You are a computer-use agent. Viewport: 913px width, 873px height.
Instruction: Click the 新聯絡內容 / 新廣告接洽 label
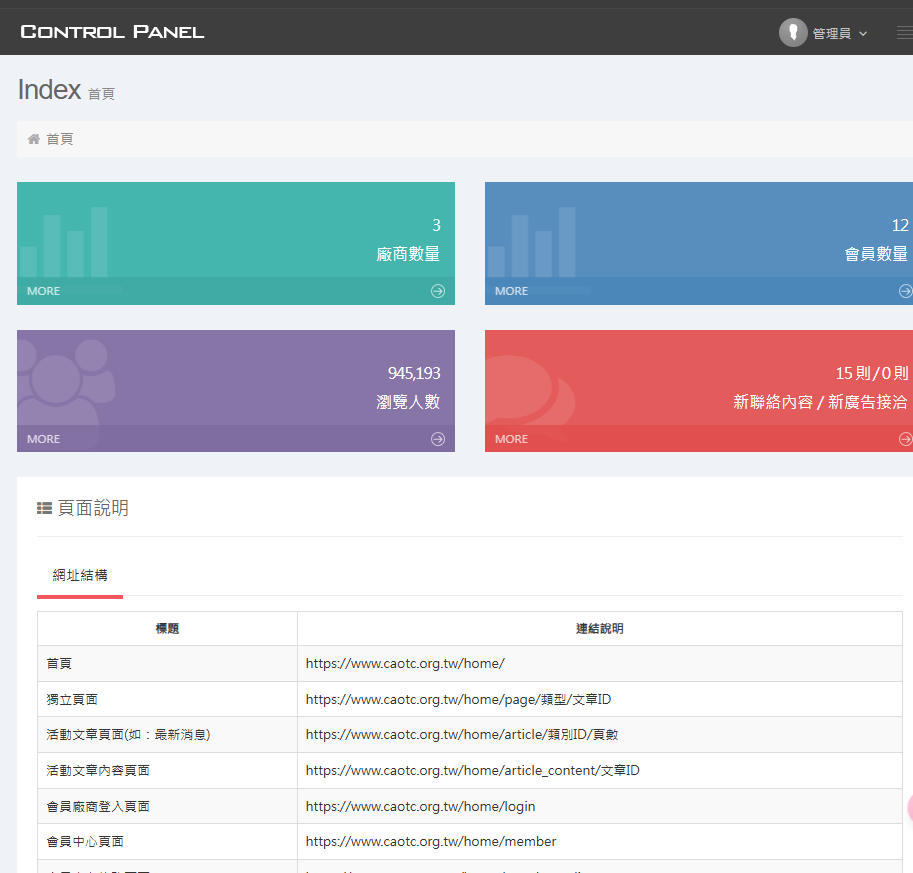(820, 402)
